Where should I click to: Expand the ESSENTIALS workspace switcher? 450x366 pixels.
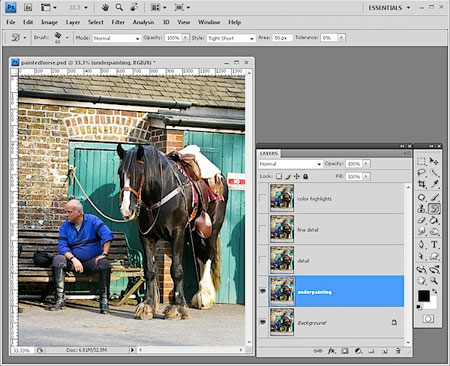(389, 8)
